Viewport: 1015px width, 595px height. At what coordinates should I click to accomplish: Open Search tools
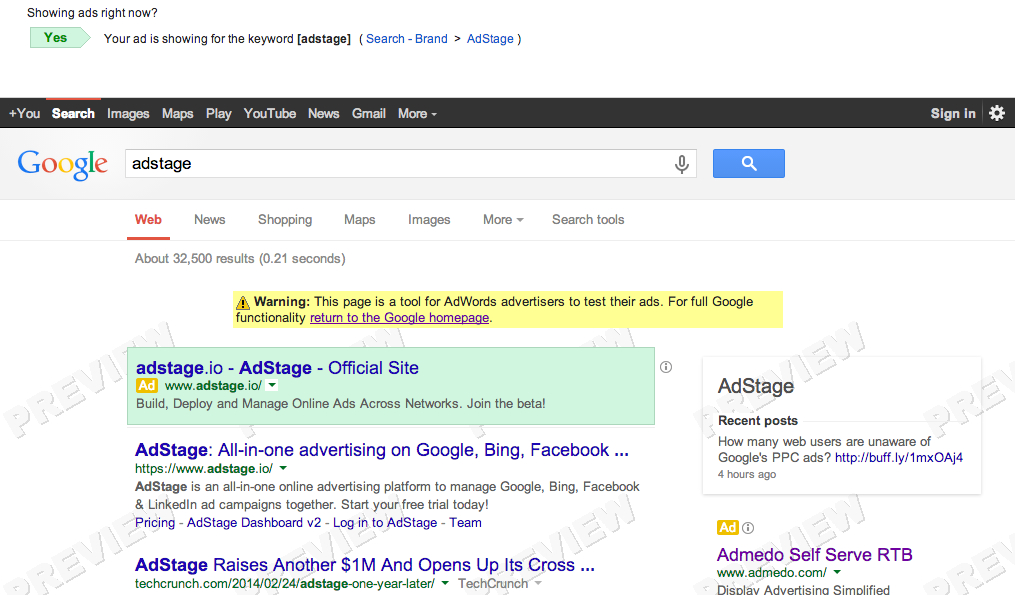588,220
